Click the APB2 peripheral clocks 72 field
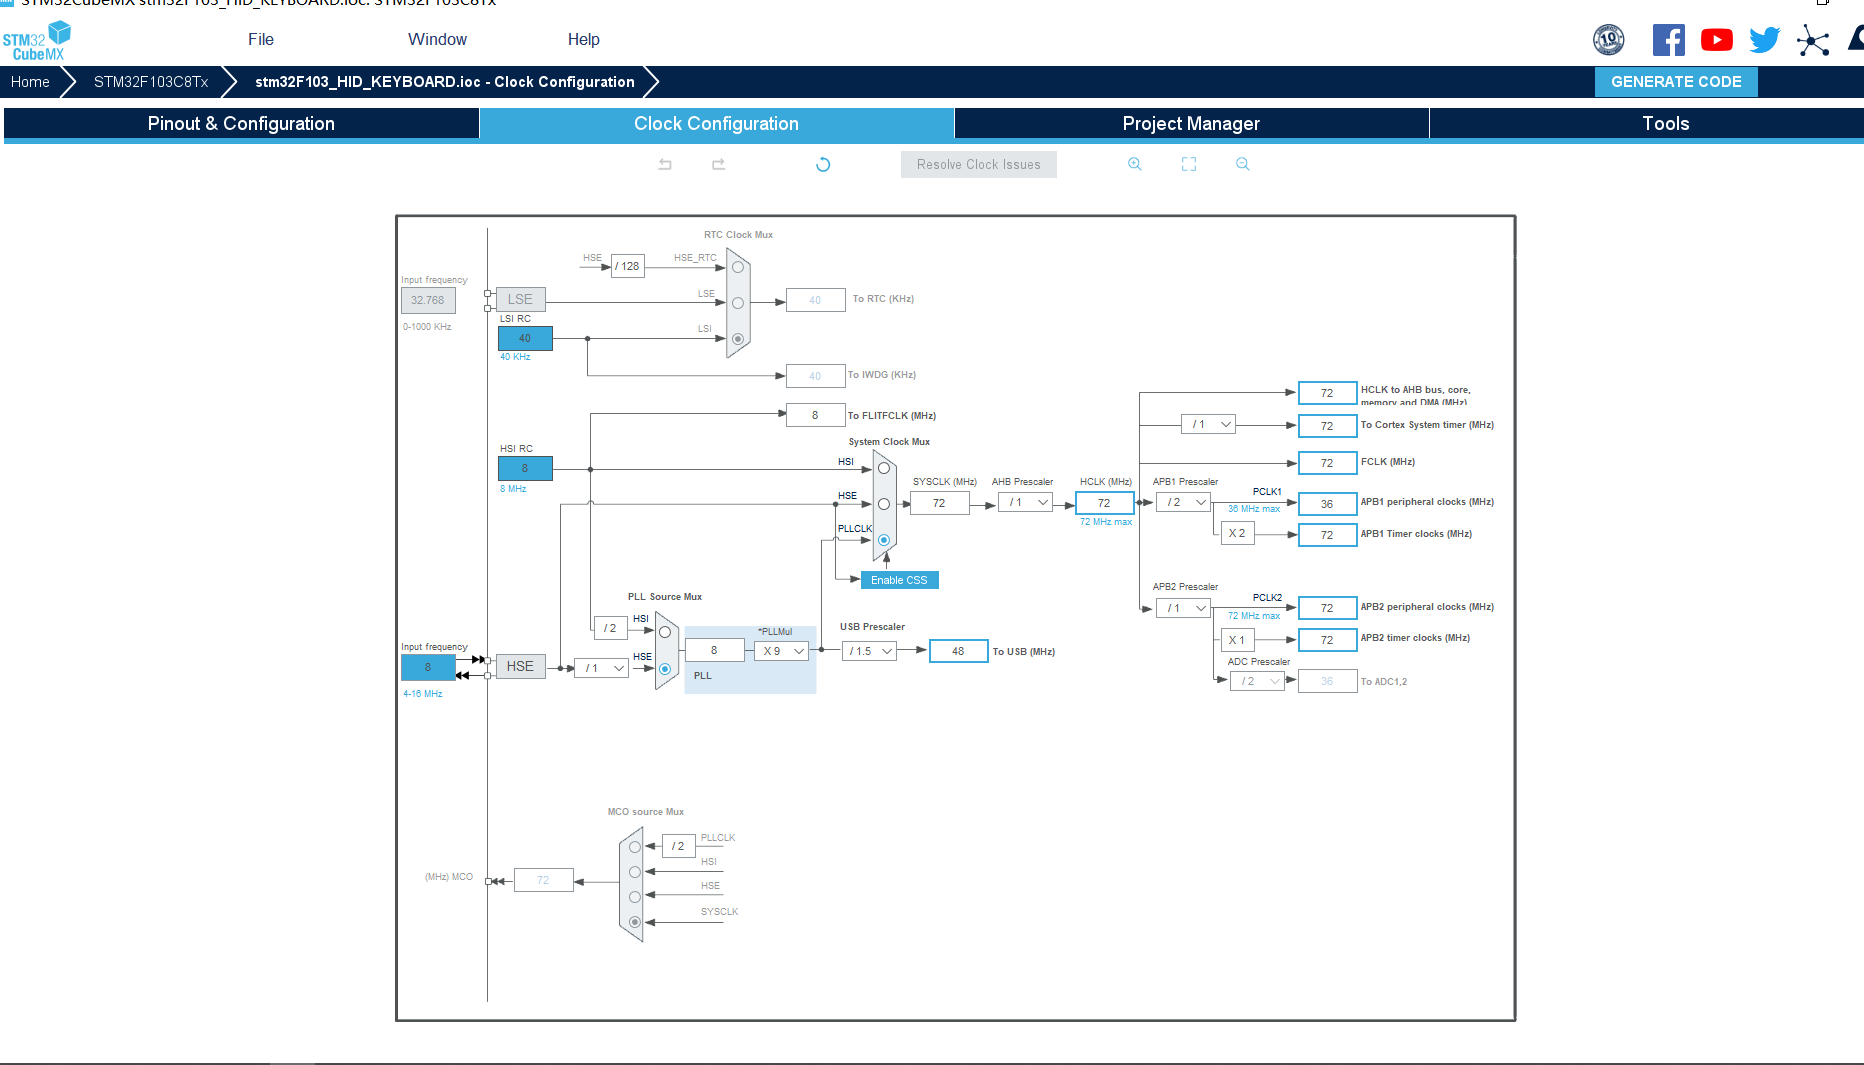 [x=1327, y=608]
